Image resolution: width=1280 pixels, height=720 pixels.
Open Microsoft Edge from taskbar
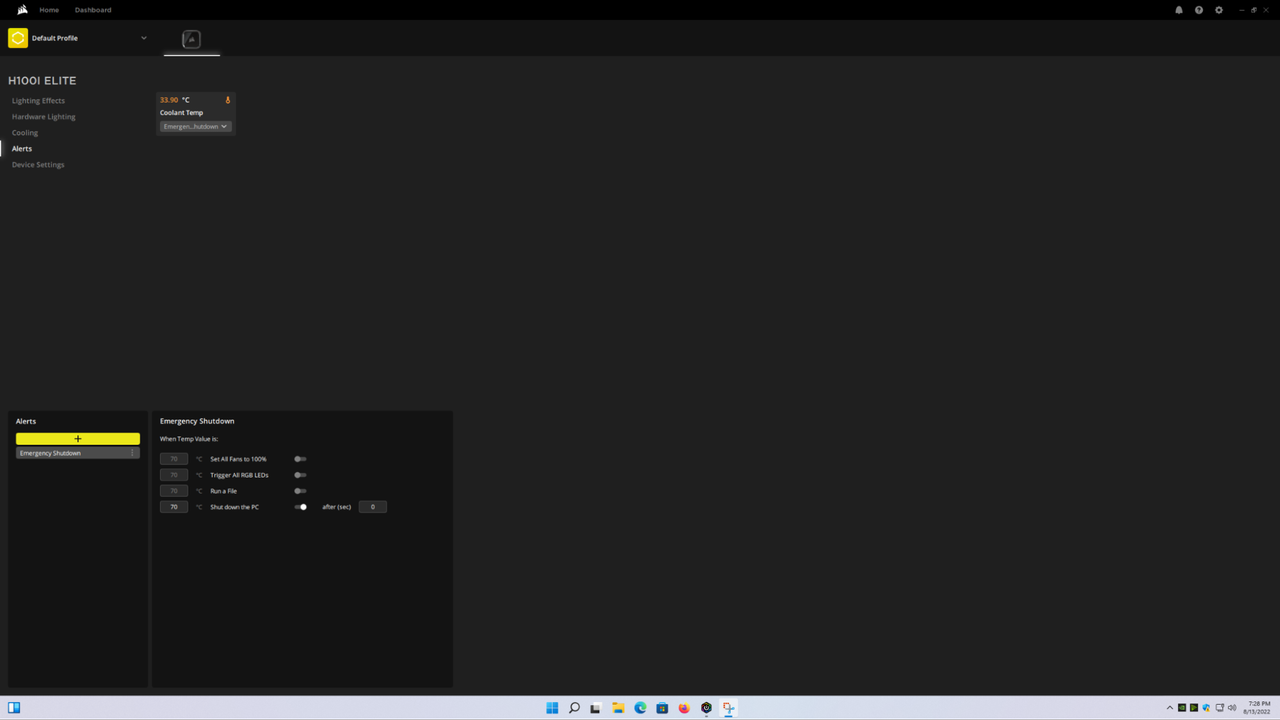click(x=640, y=708)
